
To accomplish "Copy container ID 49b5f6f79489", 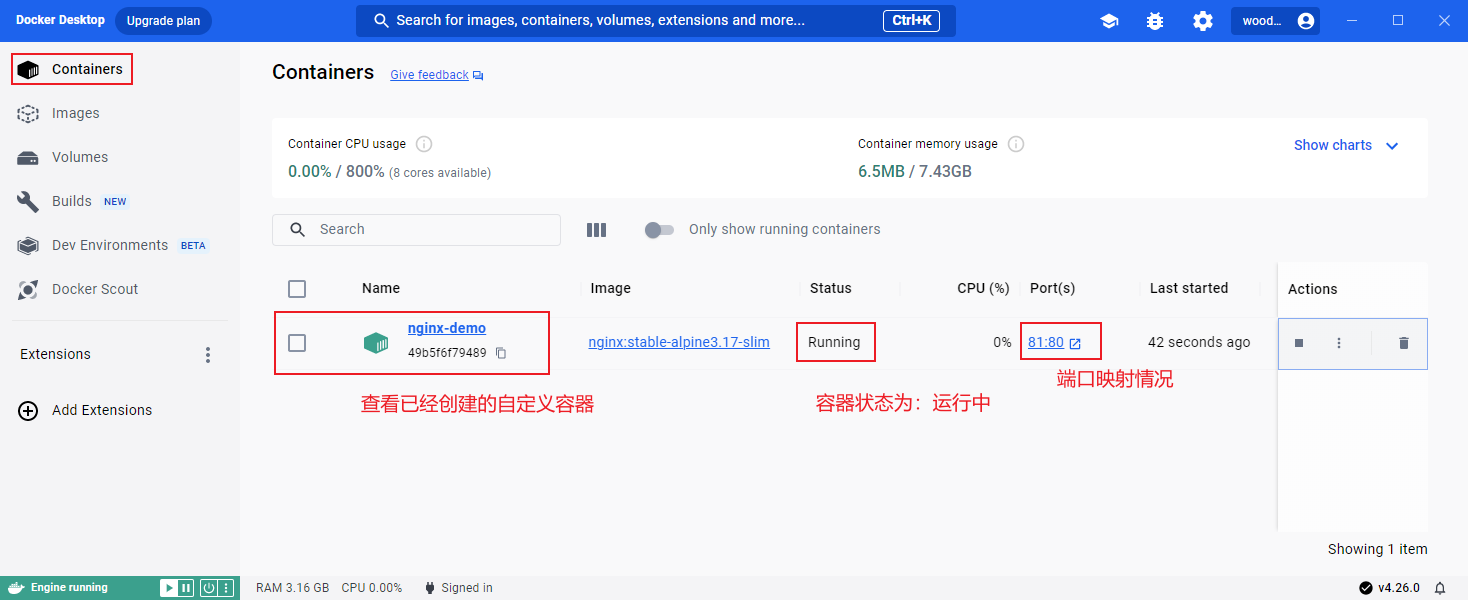I will [x=501, y=353].
